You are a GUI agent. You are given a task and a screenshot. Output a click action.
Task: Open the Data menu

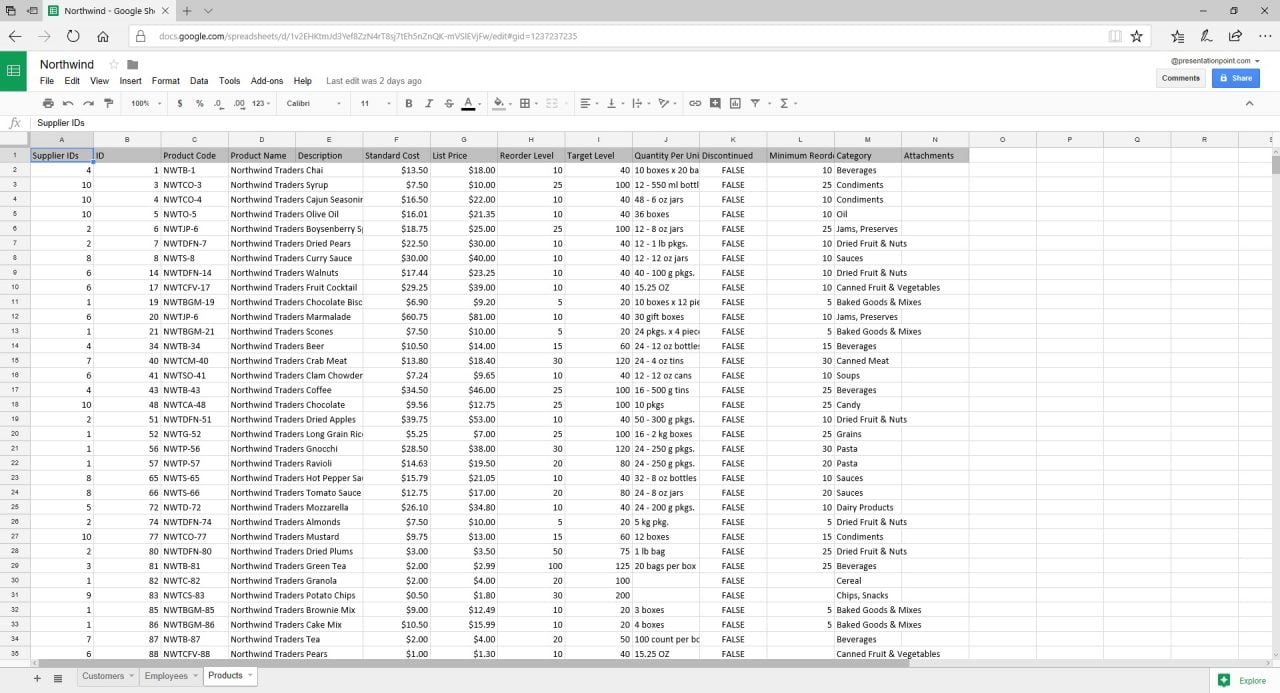click(x=199, y=81)
